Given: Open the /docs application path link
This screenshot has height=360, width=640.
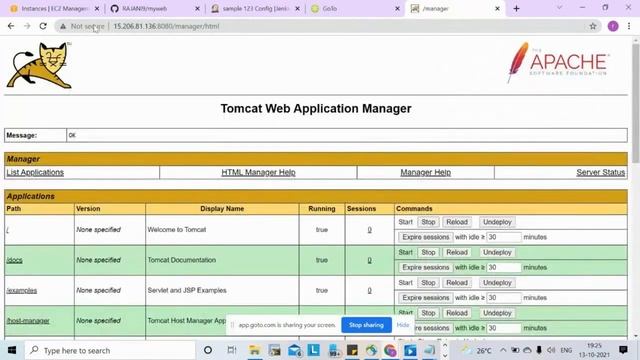Looking at the screenshot, I should tap(14, 260).
